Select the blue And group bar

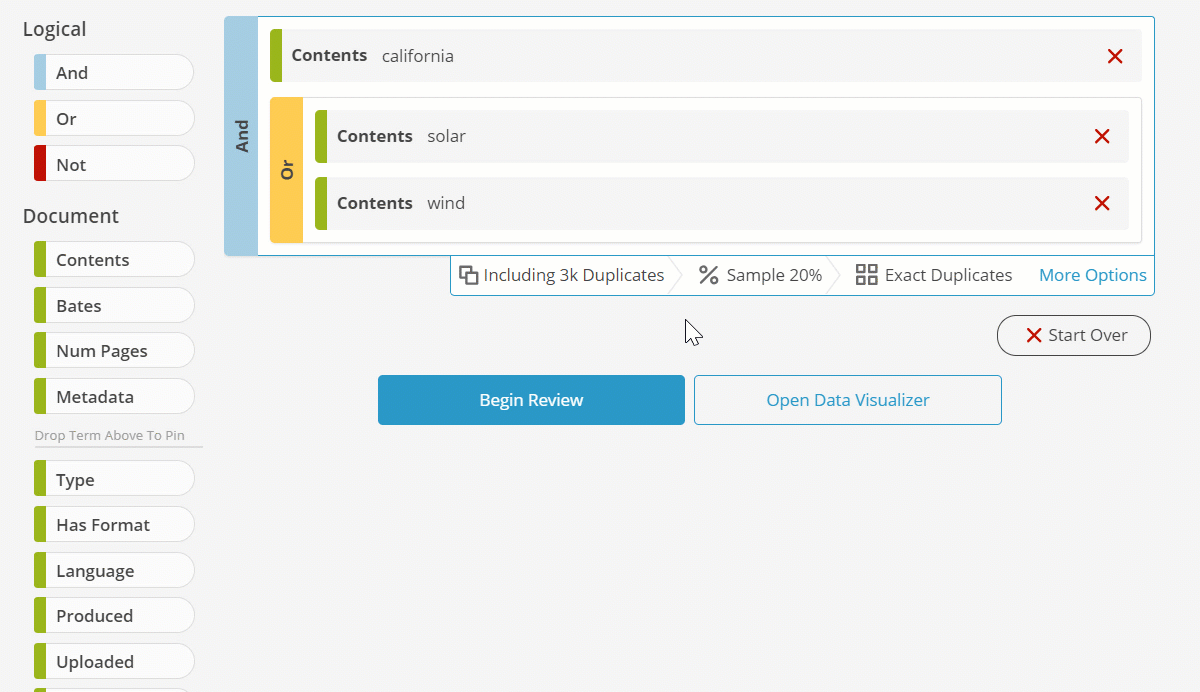click(241, 136)
